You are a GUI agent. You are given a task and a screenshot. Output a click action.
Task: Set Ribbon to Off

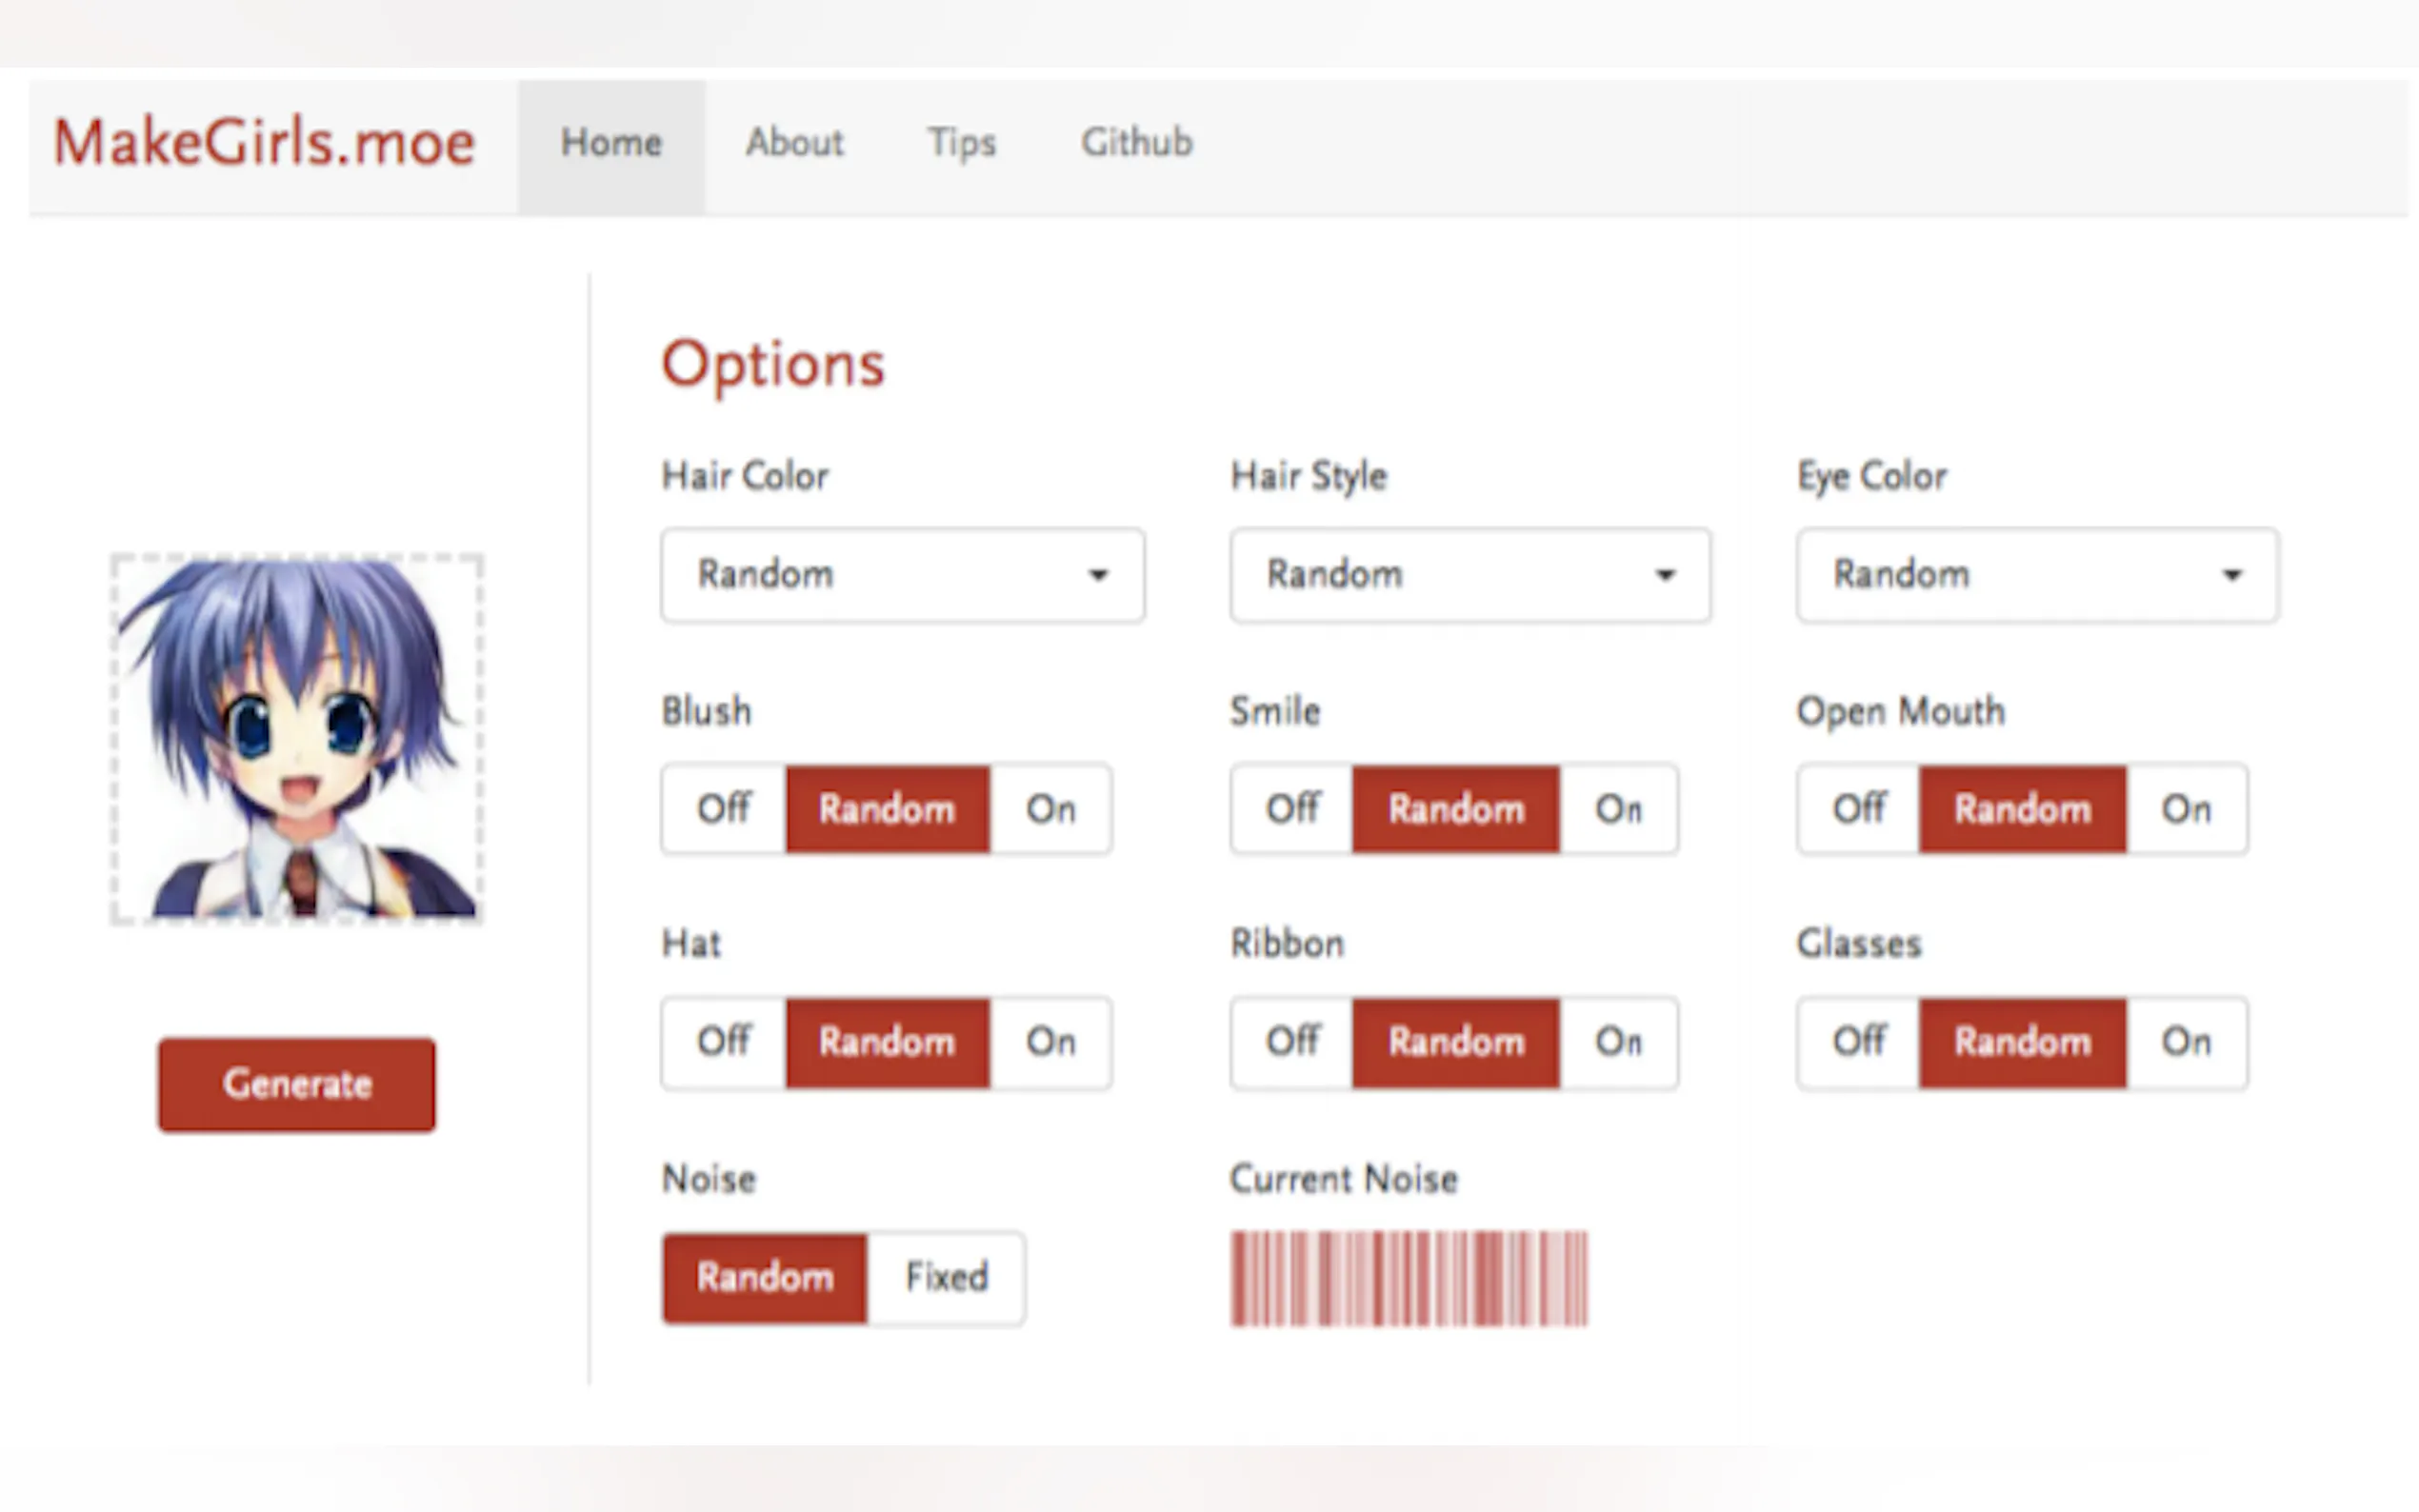[x=1292, y=1042]
